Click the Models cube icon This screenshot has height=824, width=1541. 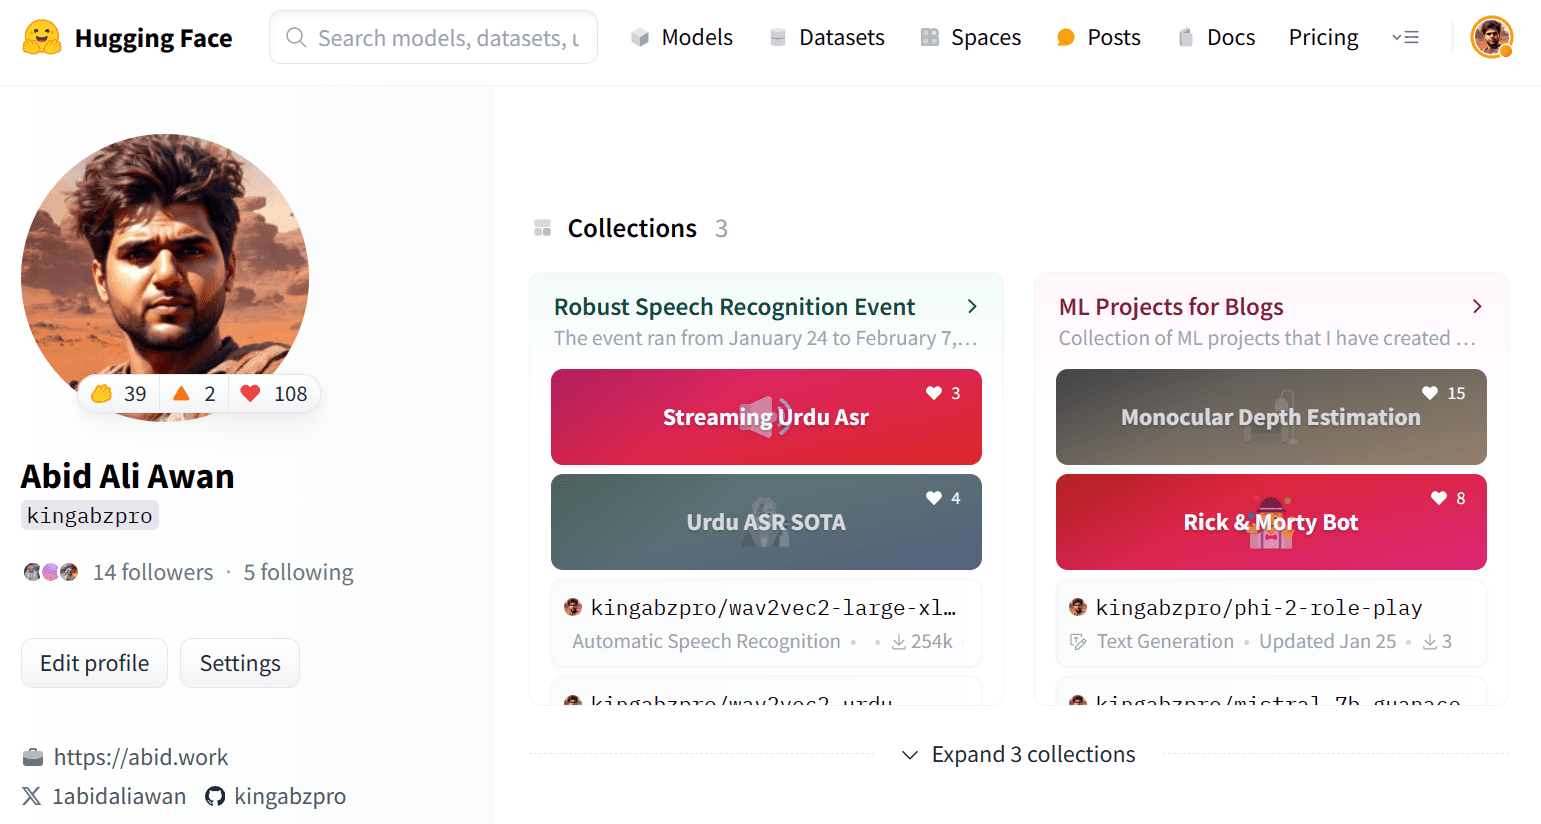point(640,38)
